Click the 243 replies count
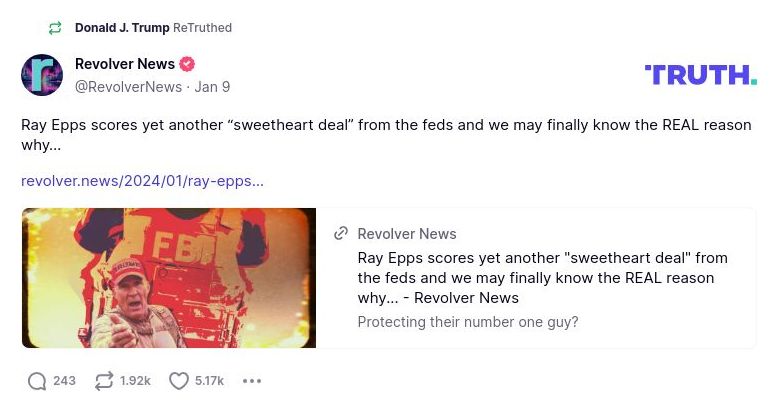Image resolution: width=778 pixels, height=411 pixels. tap(65, 381)
